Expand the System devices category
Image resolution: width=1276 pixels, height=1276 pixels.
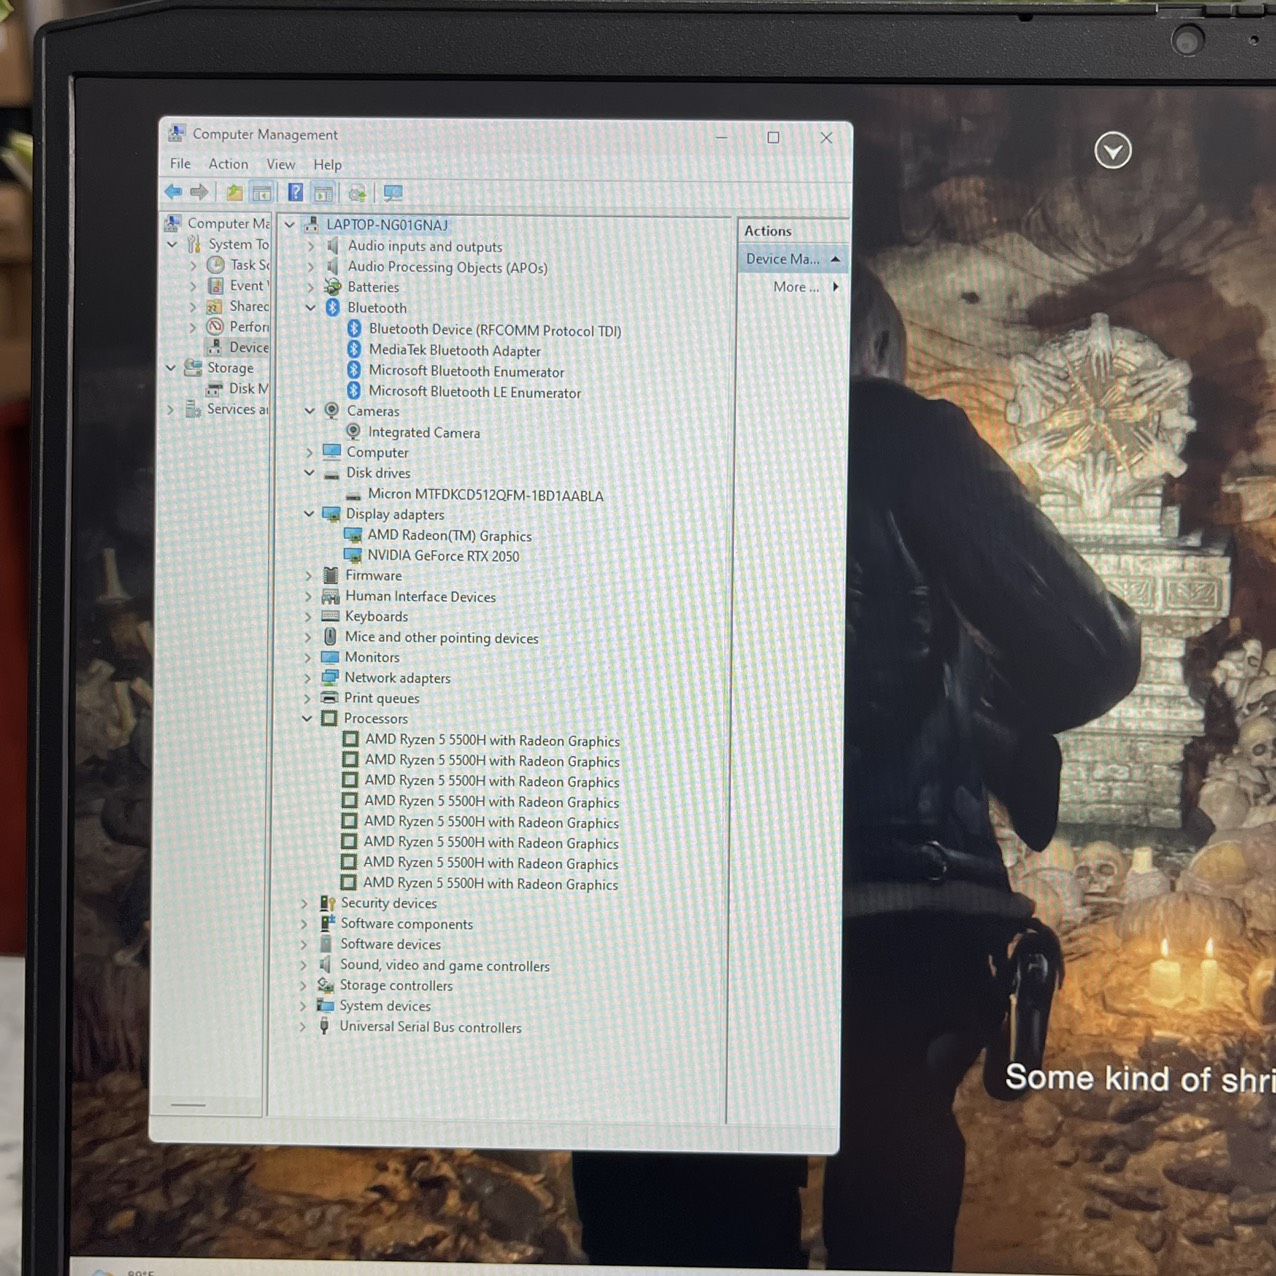click(x=304, y=1006)
